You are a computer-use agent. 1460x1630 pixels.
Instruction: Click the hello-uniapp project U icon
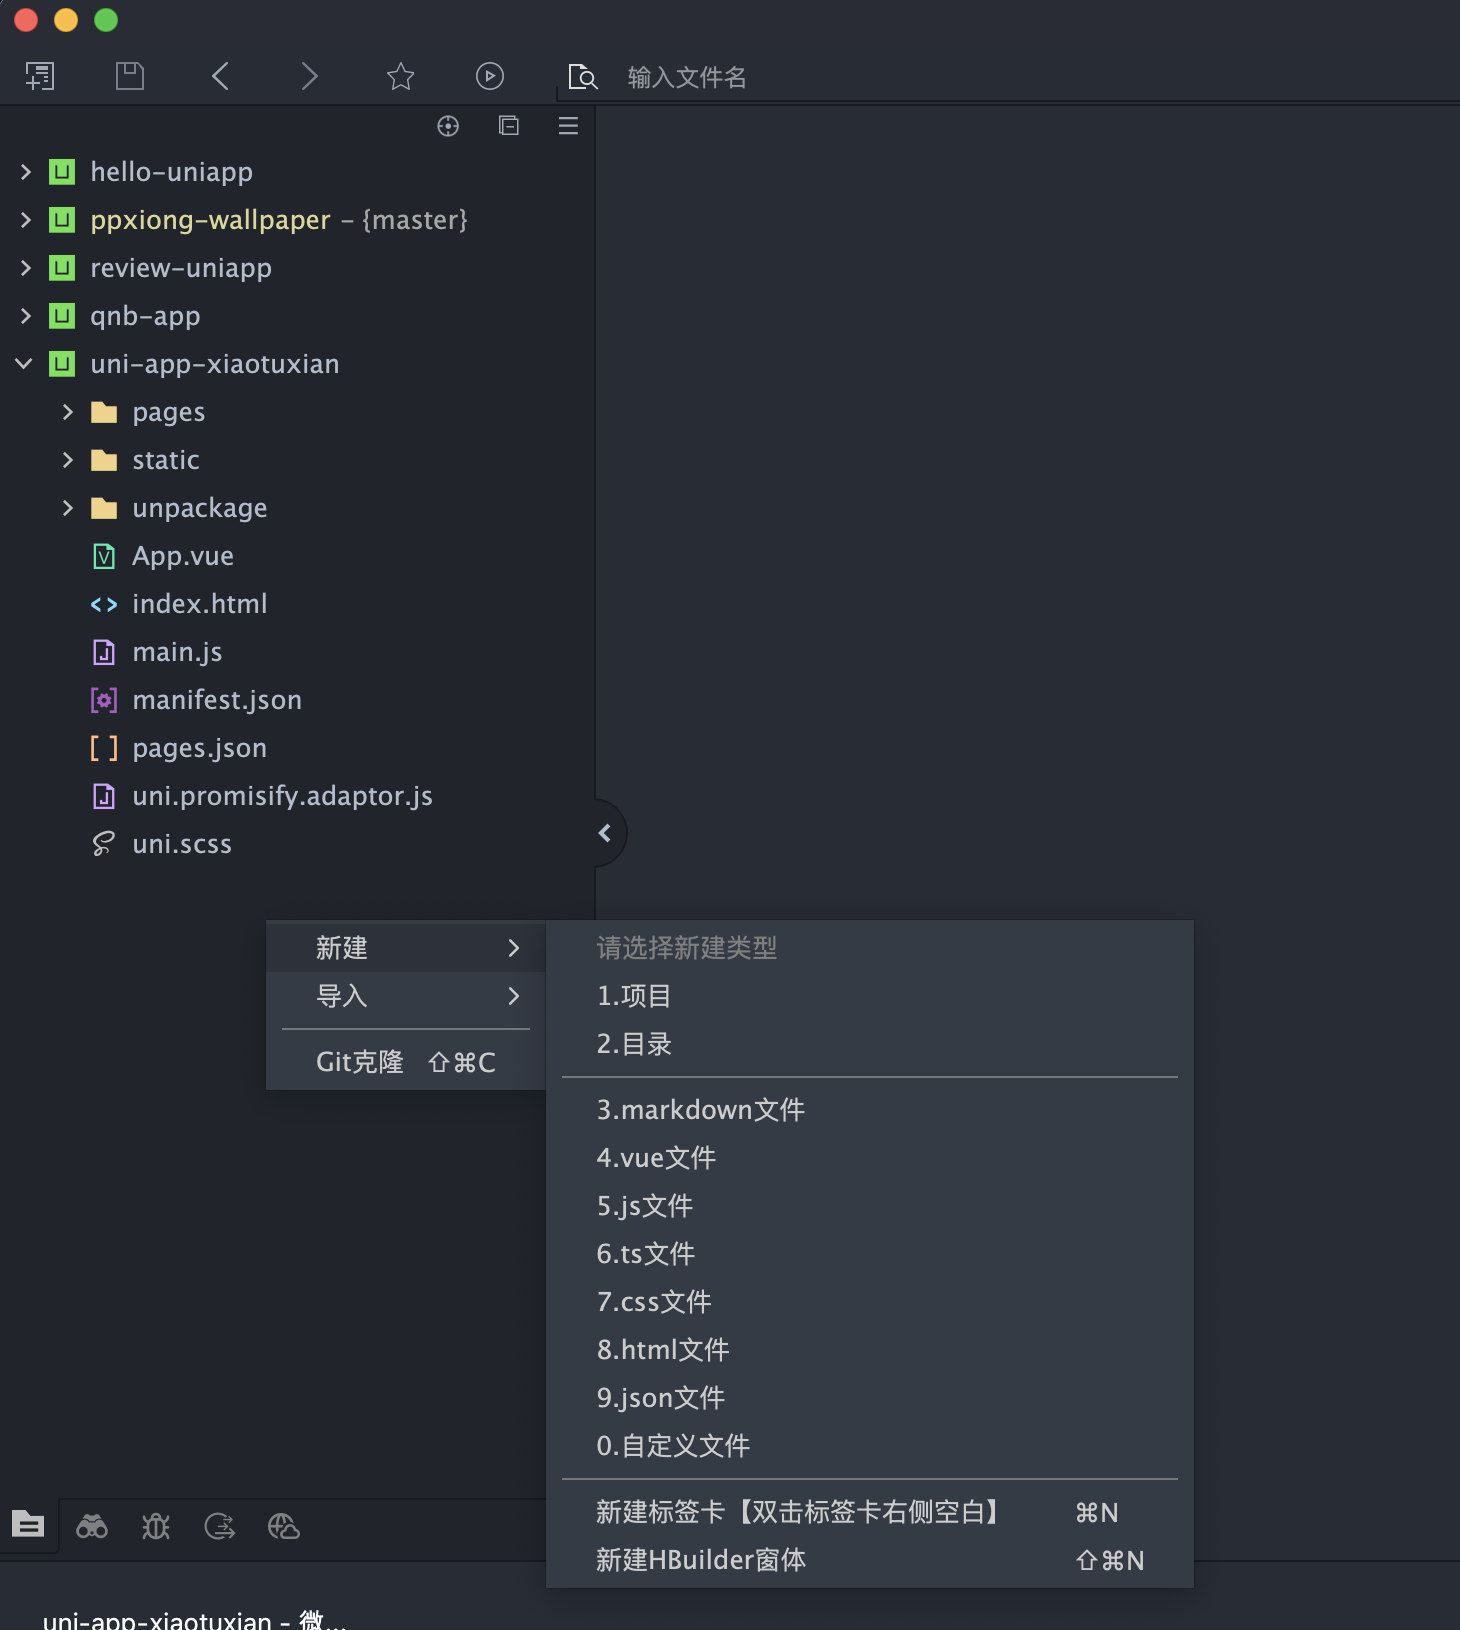(x=62, y=172)
